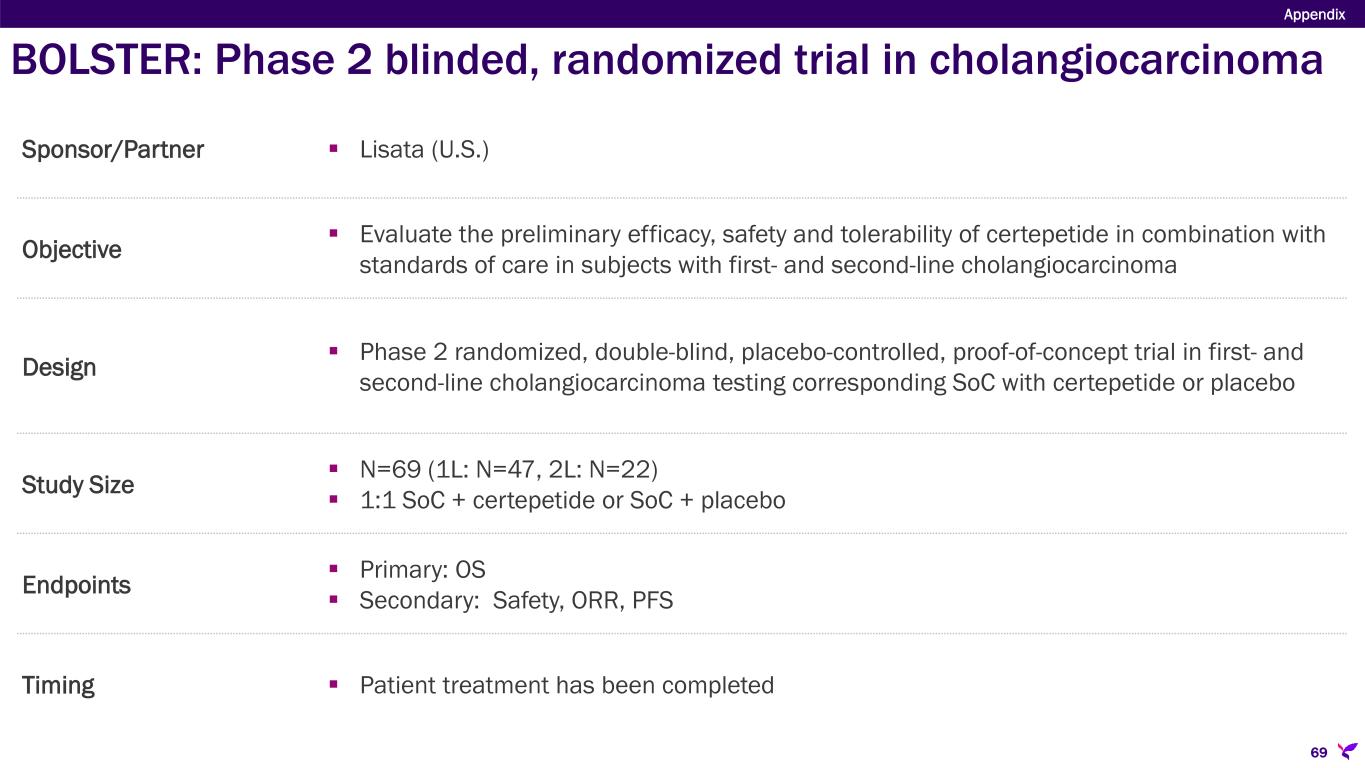This screenshot has height=768, width=1365.
Task: Click the Timing row label
Action: coord(58,686)
